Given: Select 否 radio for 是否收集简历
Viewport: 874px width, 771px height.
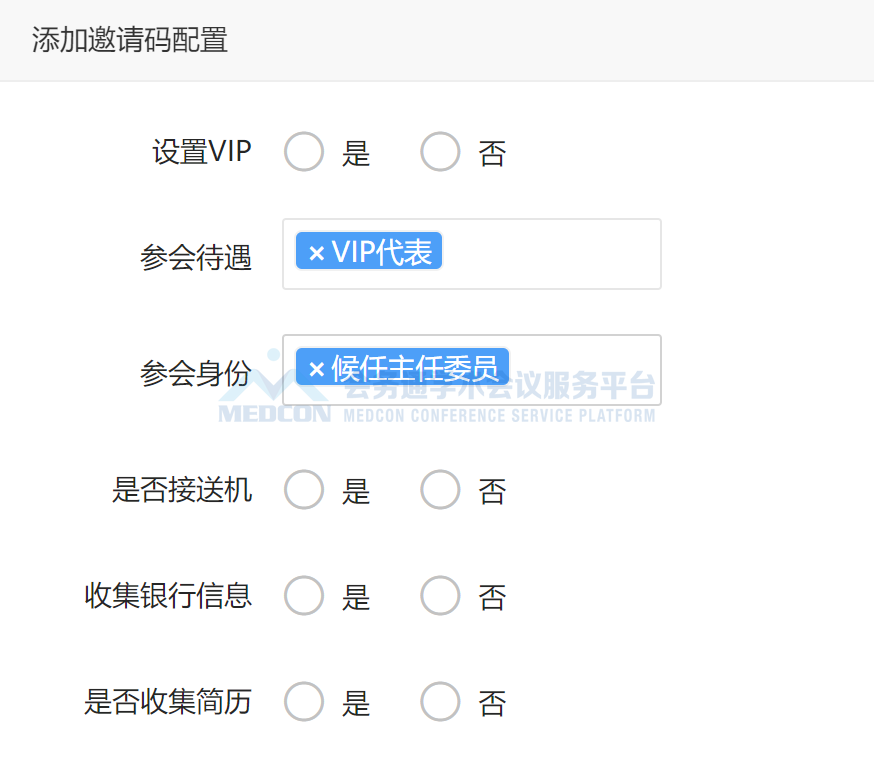Looking at the screenshot, I should click(440, 701).
